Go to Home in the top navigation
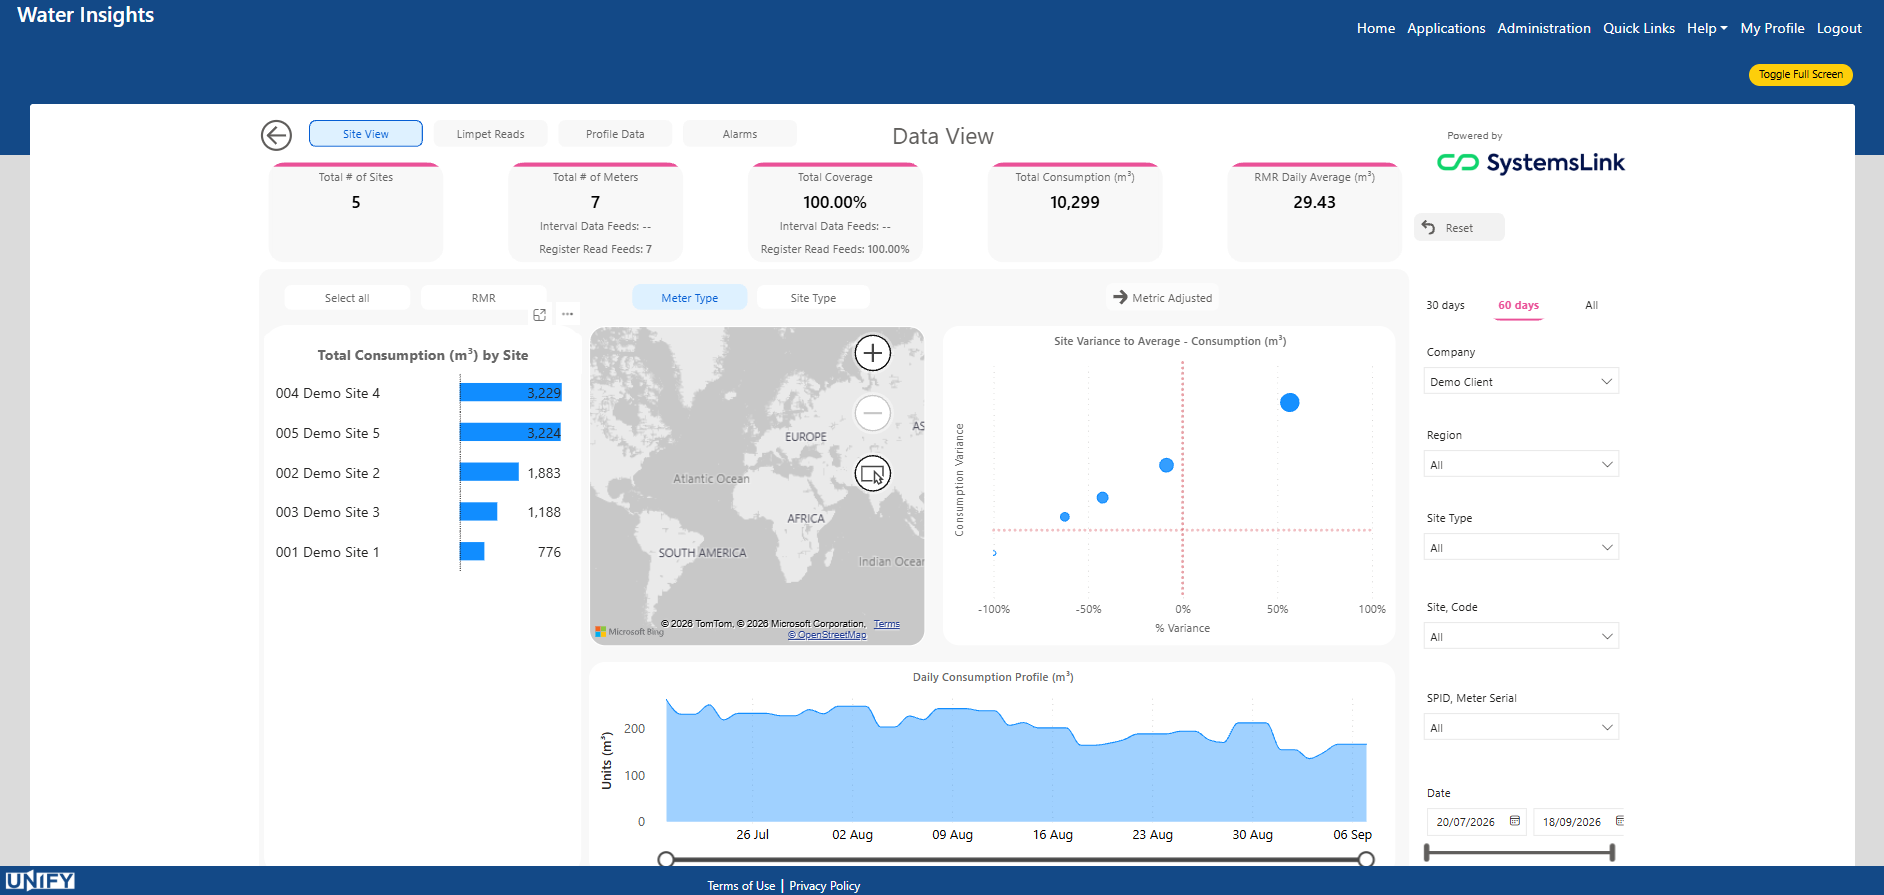The image size is (1884, 895). [x=1376, y=28]
